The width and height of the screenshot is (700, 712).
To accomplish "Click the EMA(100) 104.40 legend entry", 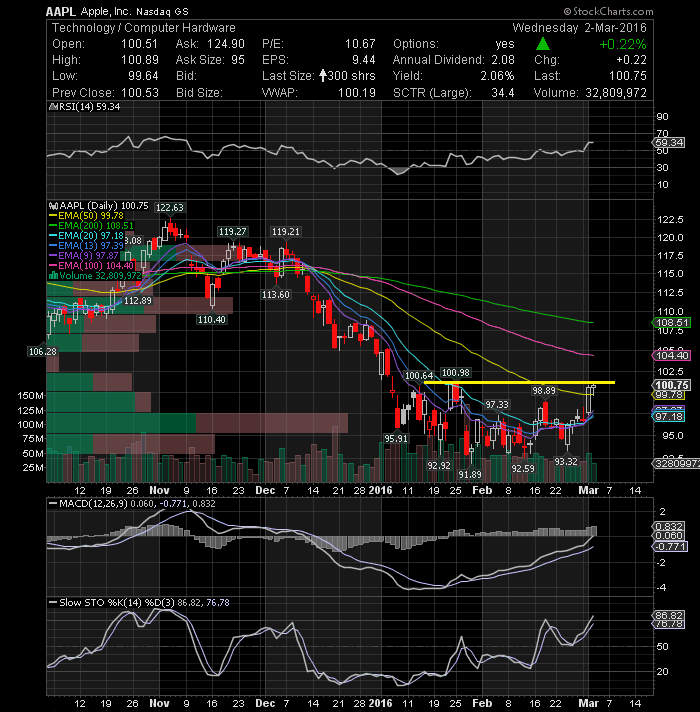I will pos(91,266).
